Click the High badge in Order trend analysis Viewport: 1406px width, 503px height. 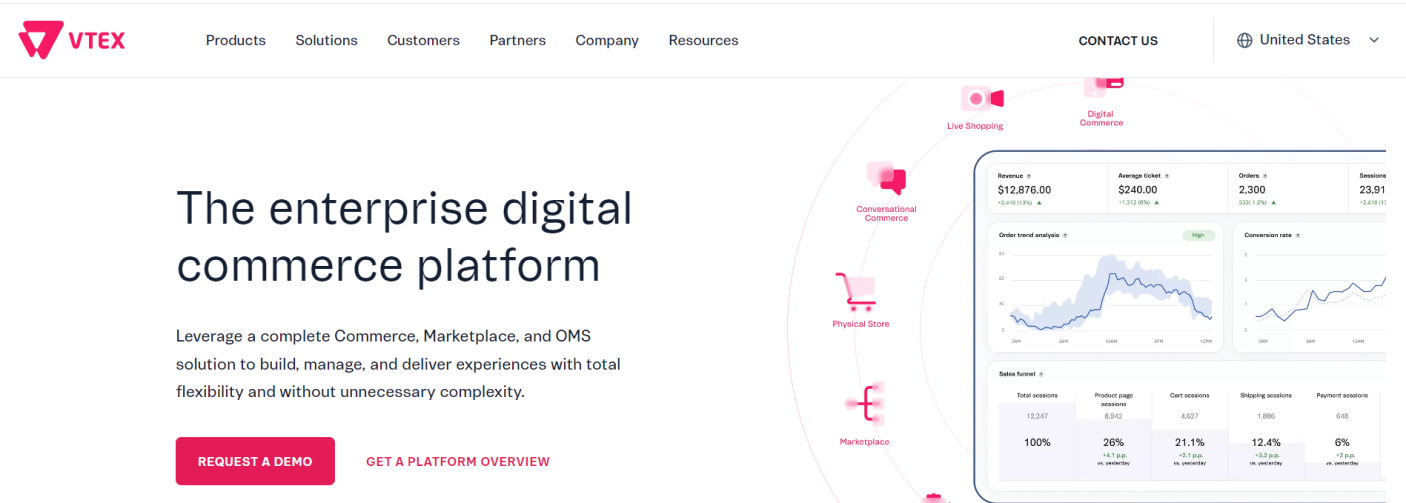click(x=1197, y=236)
